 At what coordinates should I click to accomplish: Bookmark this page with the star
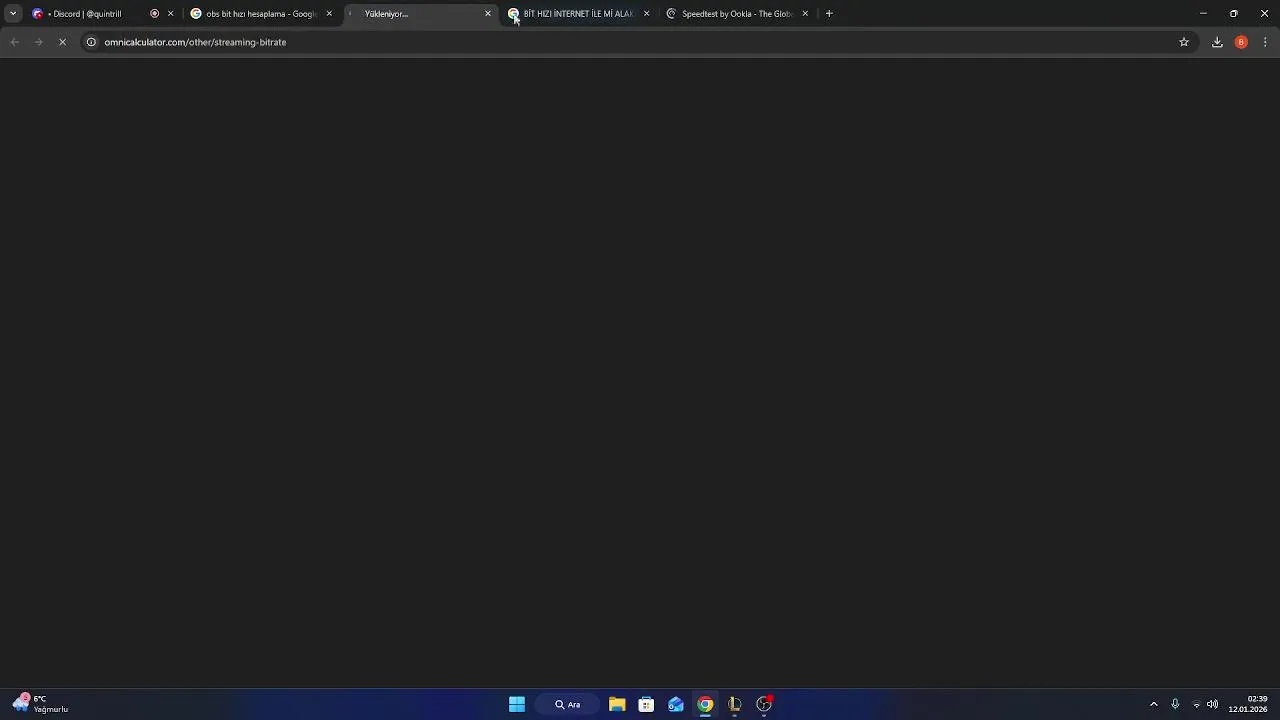(x=1184, y=42)
